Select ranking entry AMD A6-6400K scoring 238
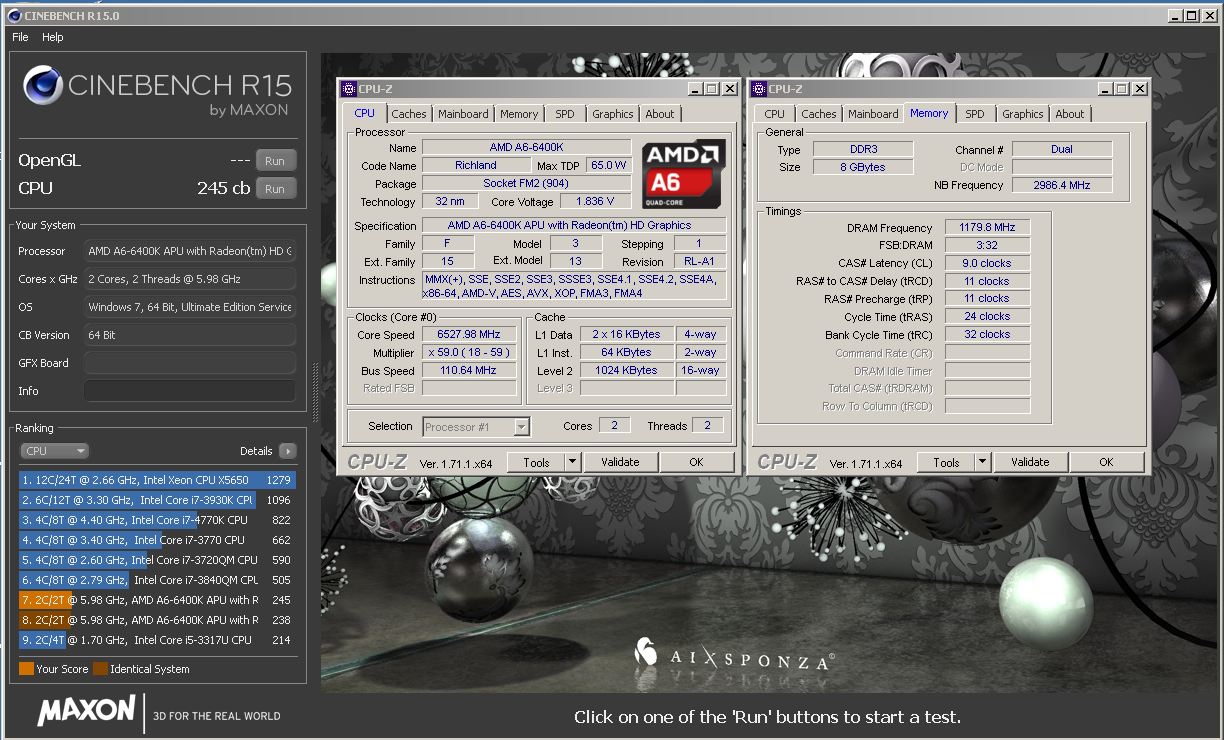1224x740 pixels. 157,620
